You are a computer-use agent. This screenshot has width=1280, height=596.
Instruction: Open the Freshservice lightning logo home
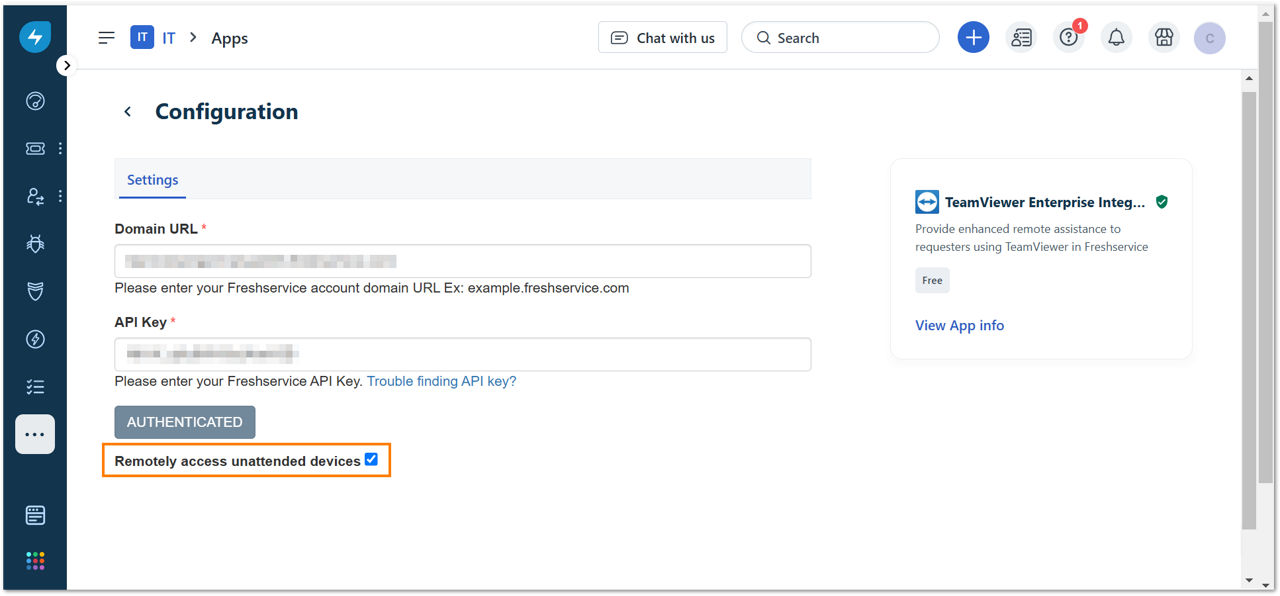click(x=35, y=37)
